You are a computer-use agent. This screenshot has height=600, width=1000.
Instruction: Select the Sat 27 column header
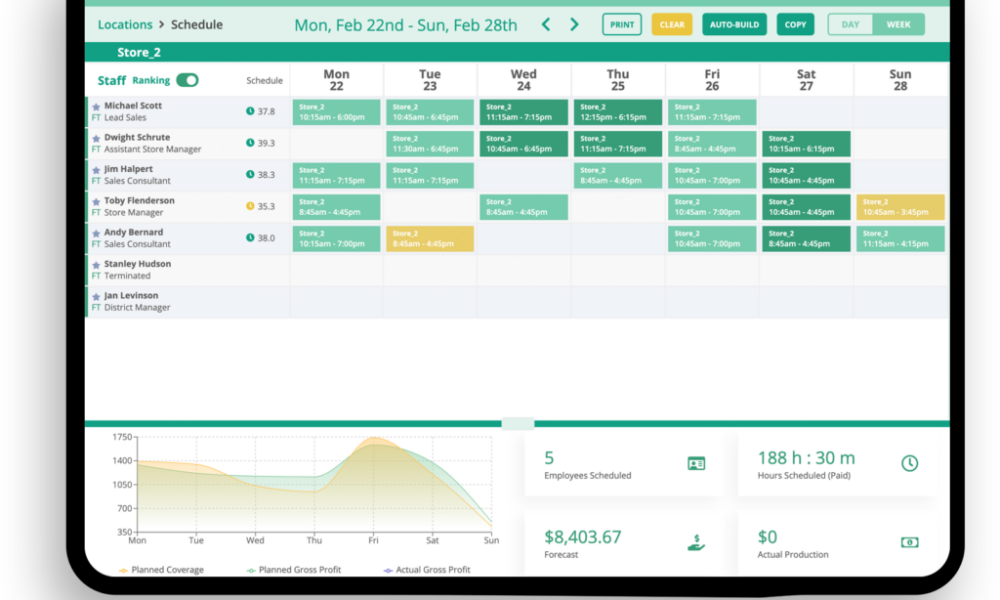(806, 80)
